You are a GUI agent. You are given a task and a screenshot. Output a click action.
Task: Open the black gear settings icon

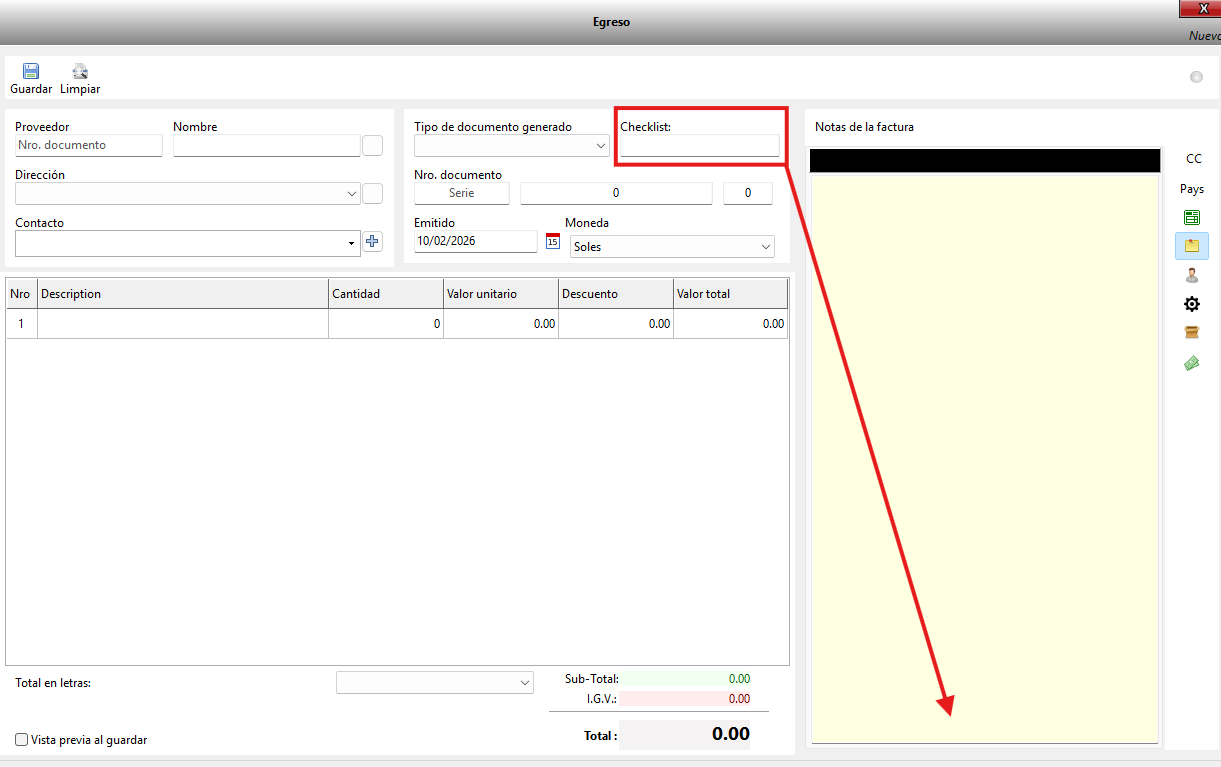(1191, 304)
